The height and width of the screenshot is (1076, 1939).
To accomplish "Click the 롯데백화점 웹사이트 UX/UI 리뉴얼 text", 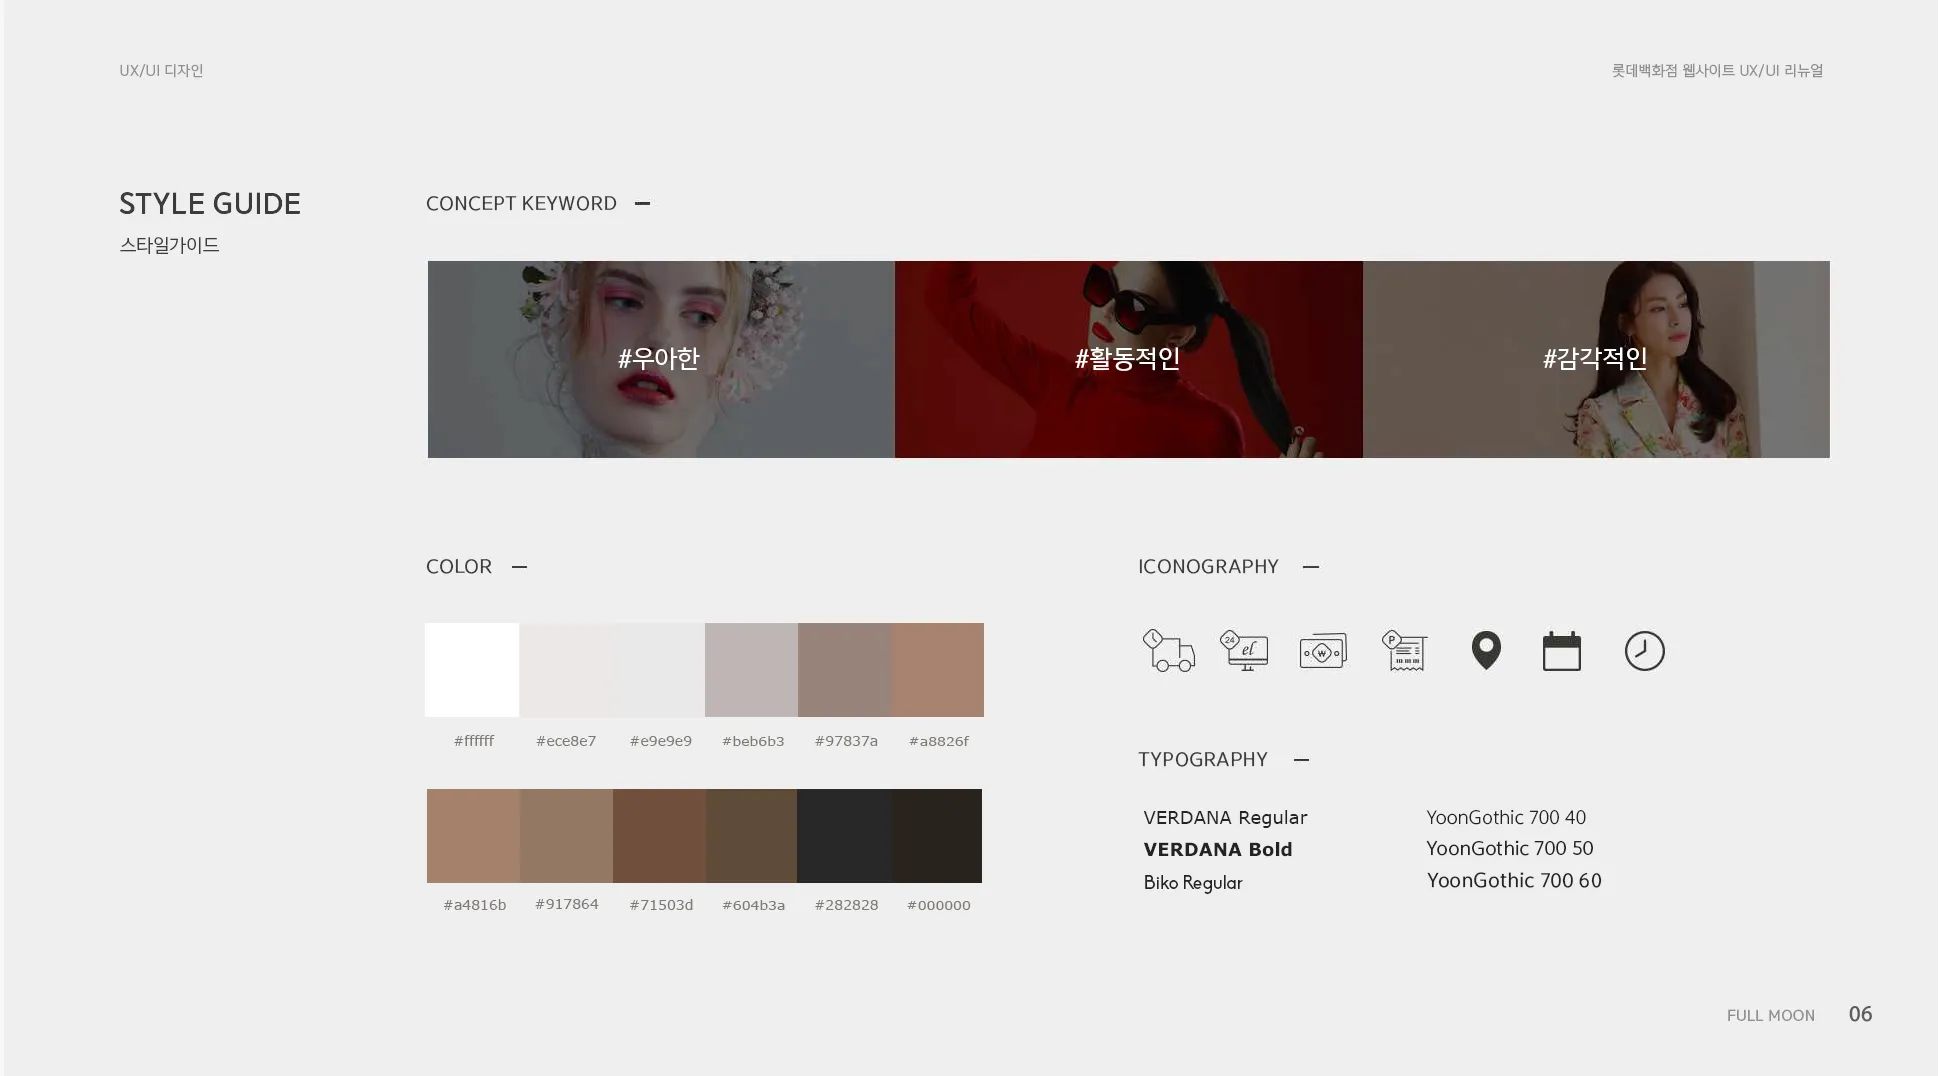I will [1717, 70].
